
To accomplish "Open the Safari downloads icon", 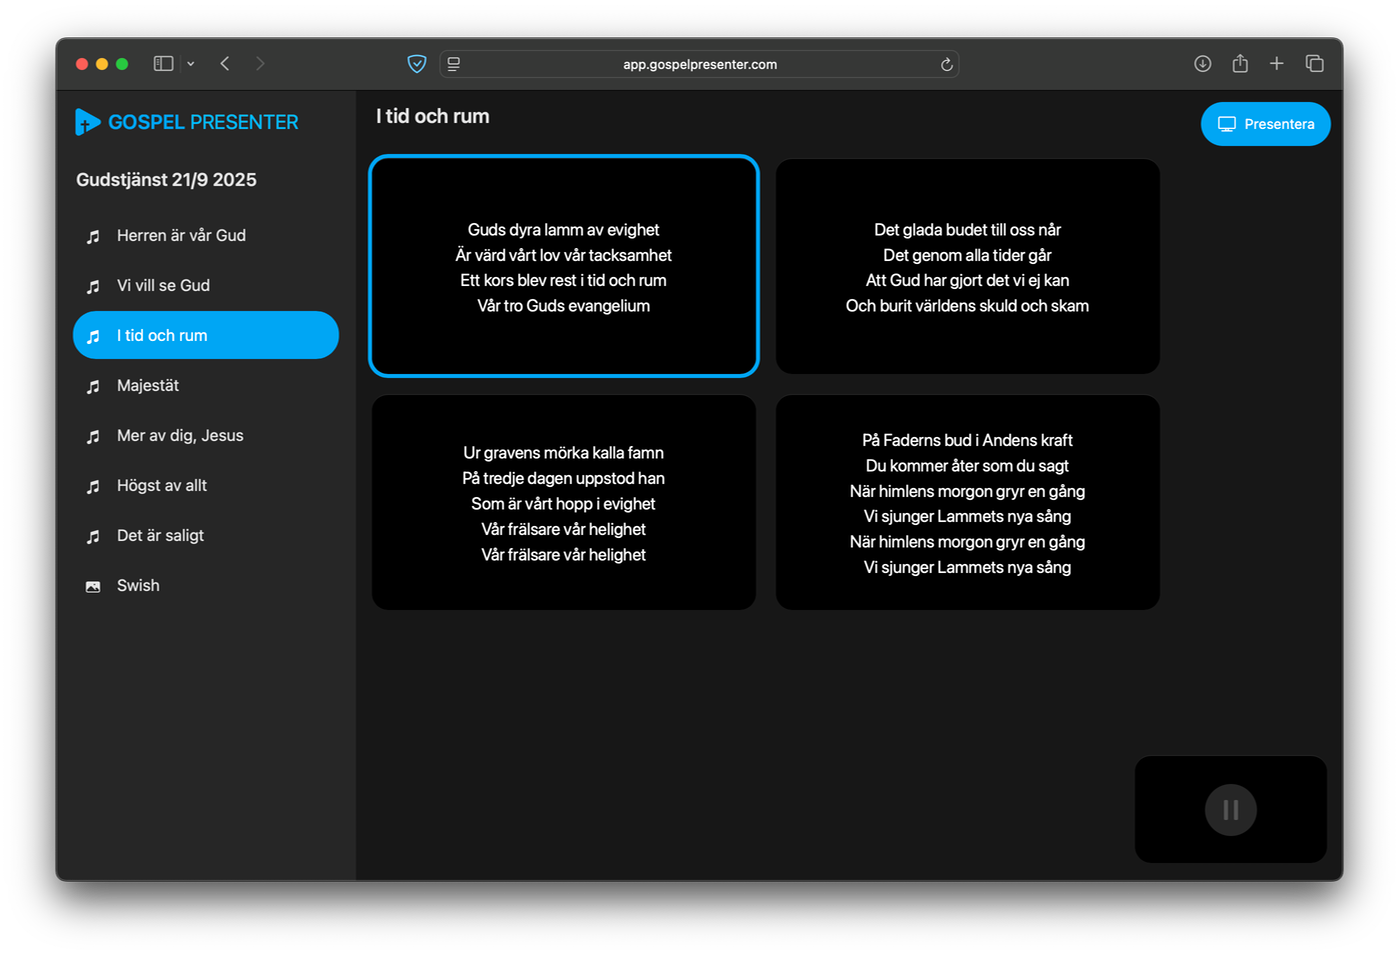I will pos(1202,64).
